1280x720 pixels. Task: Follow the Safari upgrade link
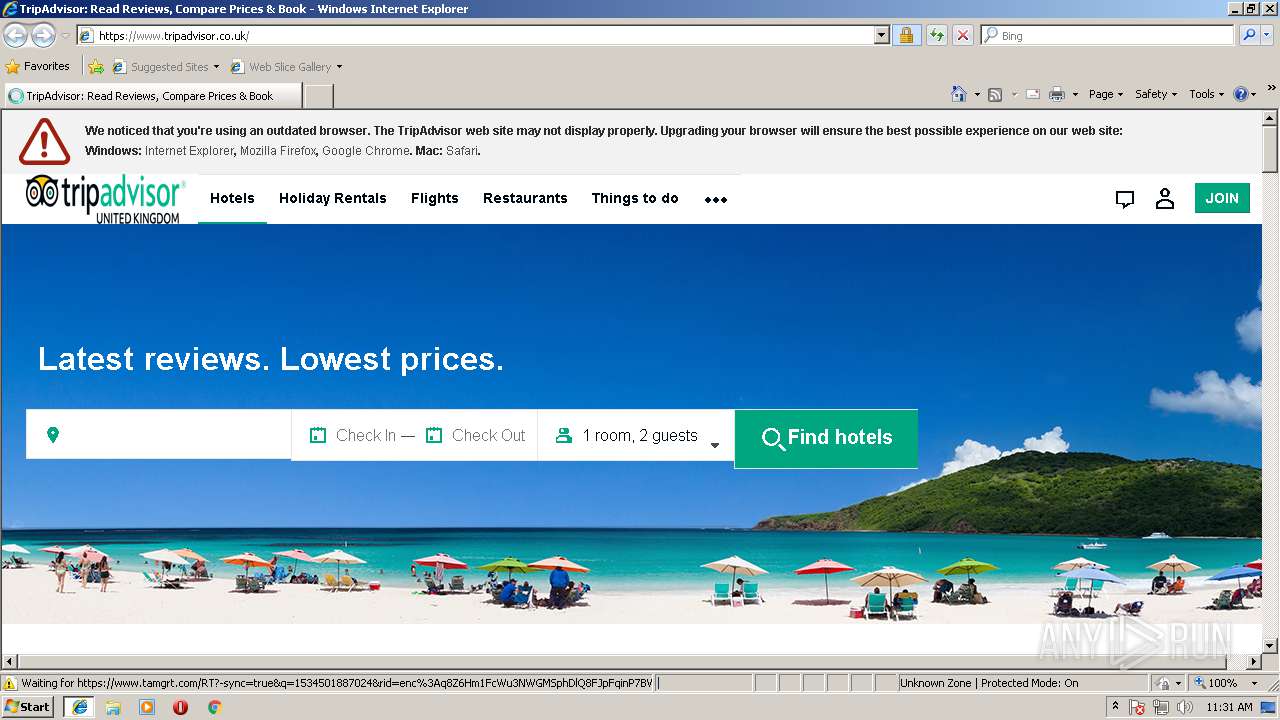[x=462, y=151]
